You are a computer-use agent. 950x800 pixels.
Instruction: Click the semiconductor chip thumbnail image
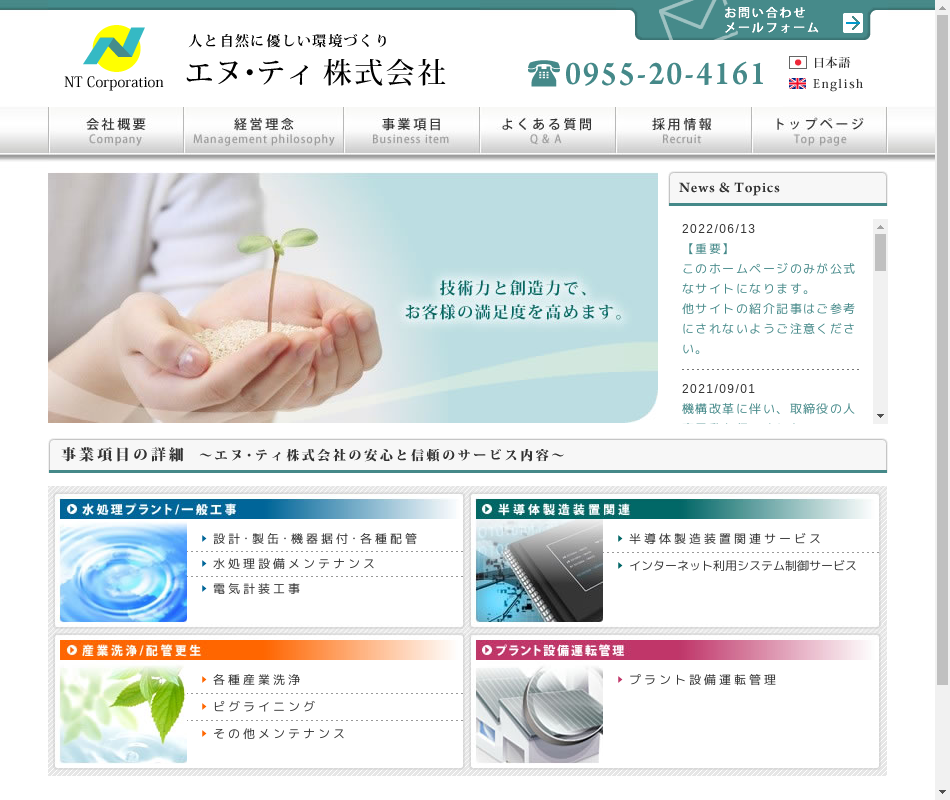539,572
